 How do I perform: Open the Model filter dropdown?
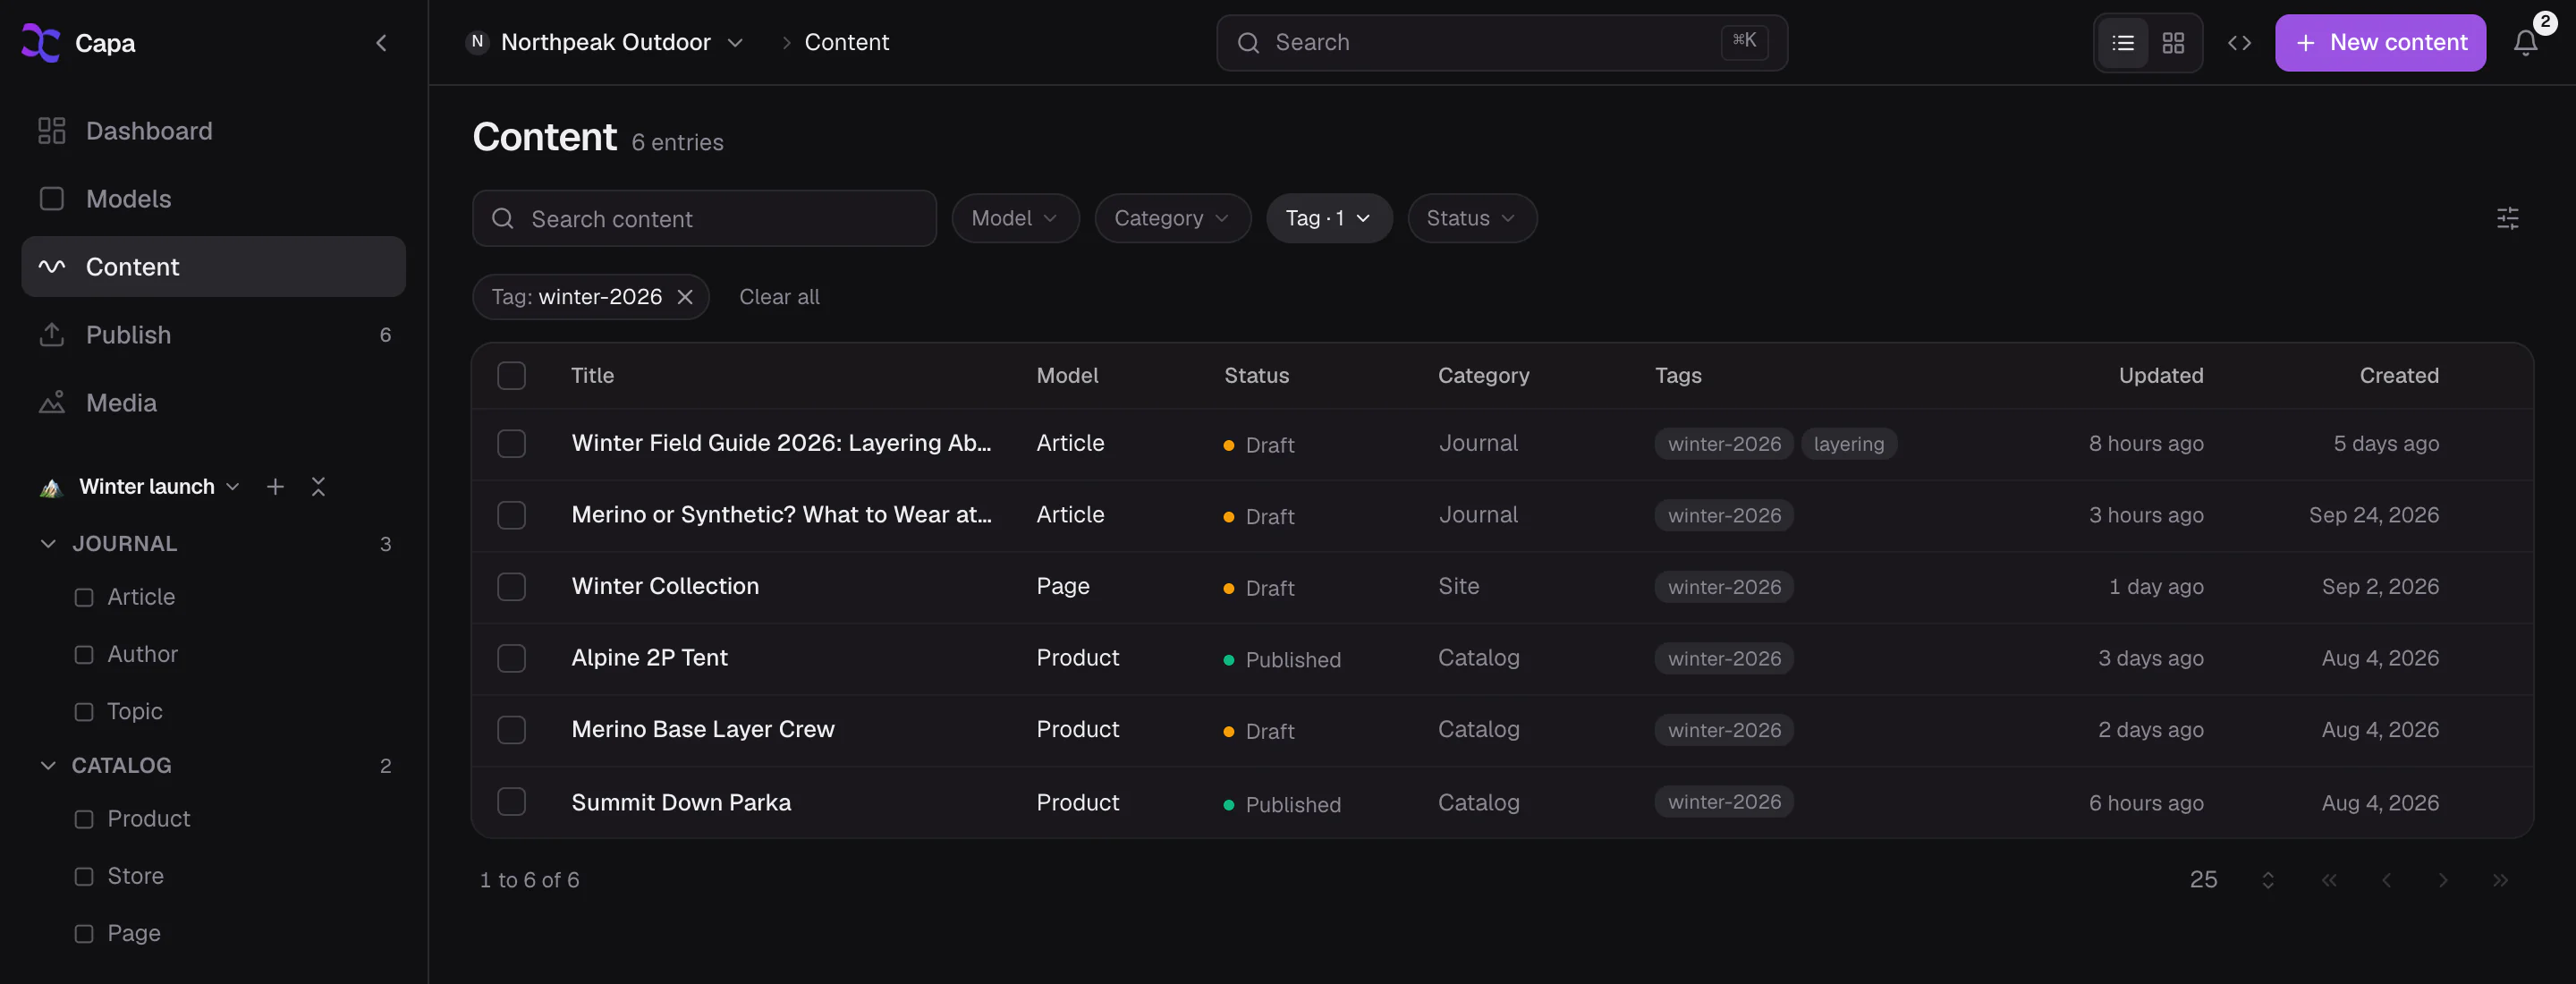pyautogui.click(x=1015, y=218)
